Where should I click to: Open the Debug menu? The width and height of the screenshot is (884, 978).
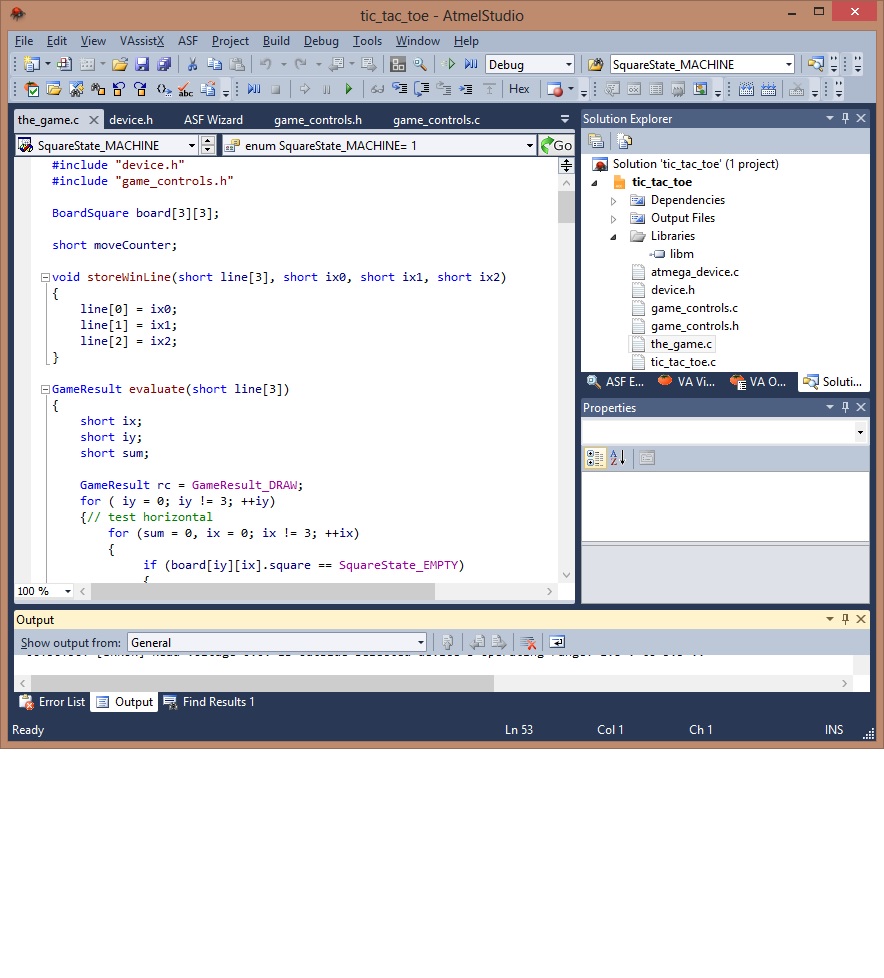321,41
